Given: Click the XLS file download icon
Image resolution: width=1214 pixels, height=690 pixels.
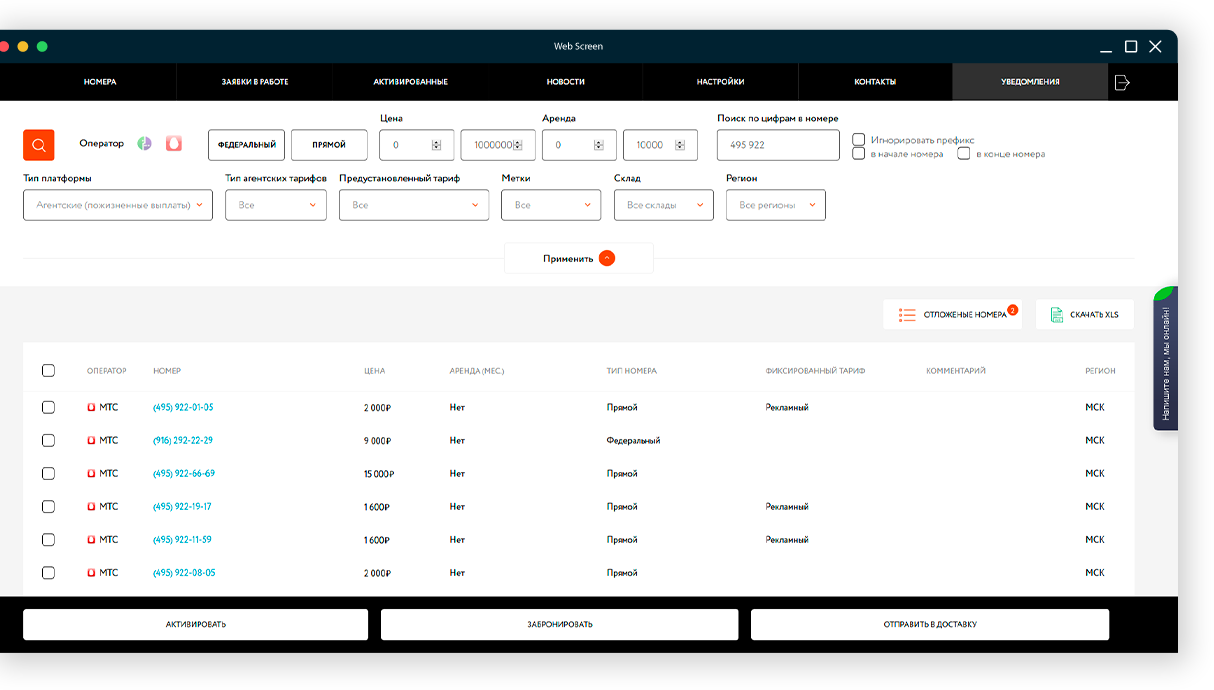Looking at the screenshot, I should [x=1056, y=315].
